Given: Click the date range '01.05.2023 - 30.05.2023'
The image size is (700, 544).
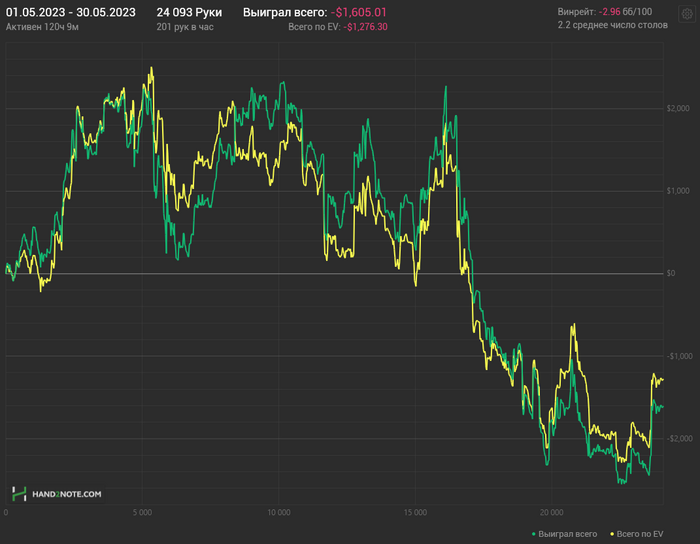Looking at the screenshot, I should point(71,12).
